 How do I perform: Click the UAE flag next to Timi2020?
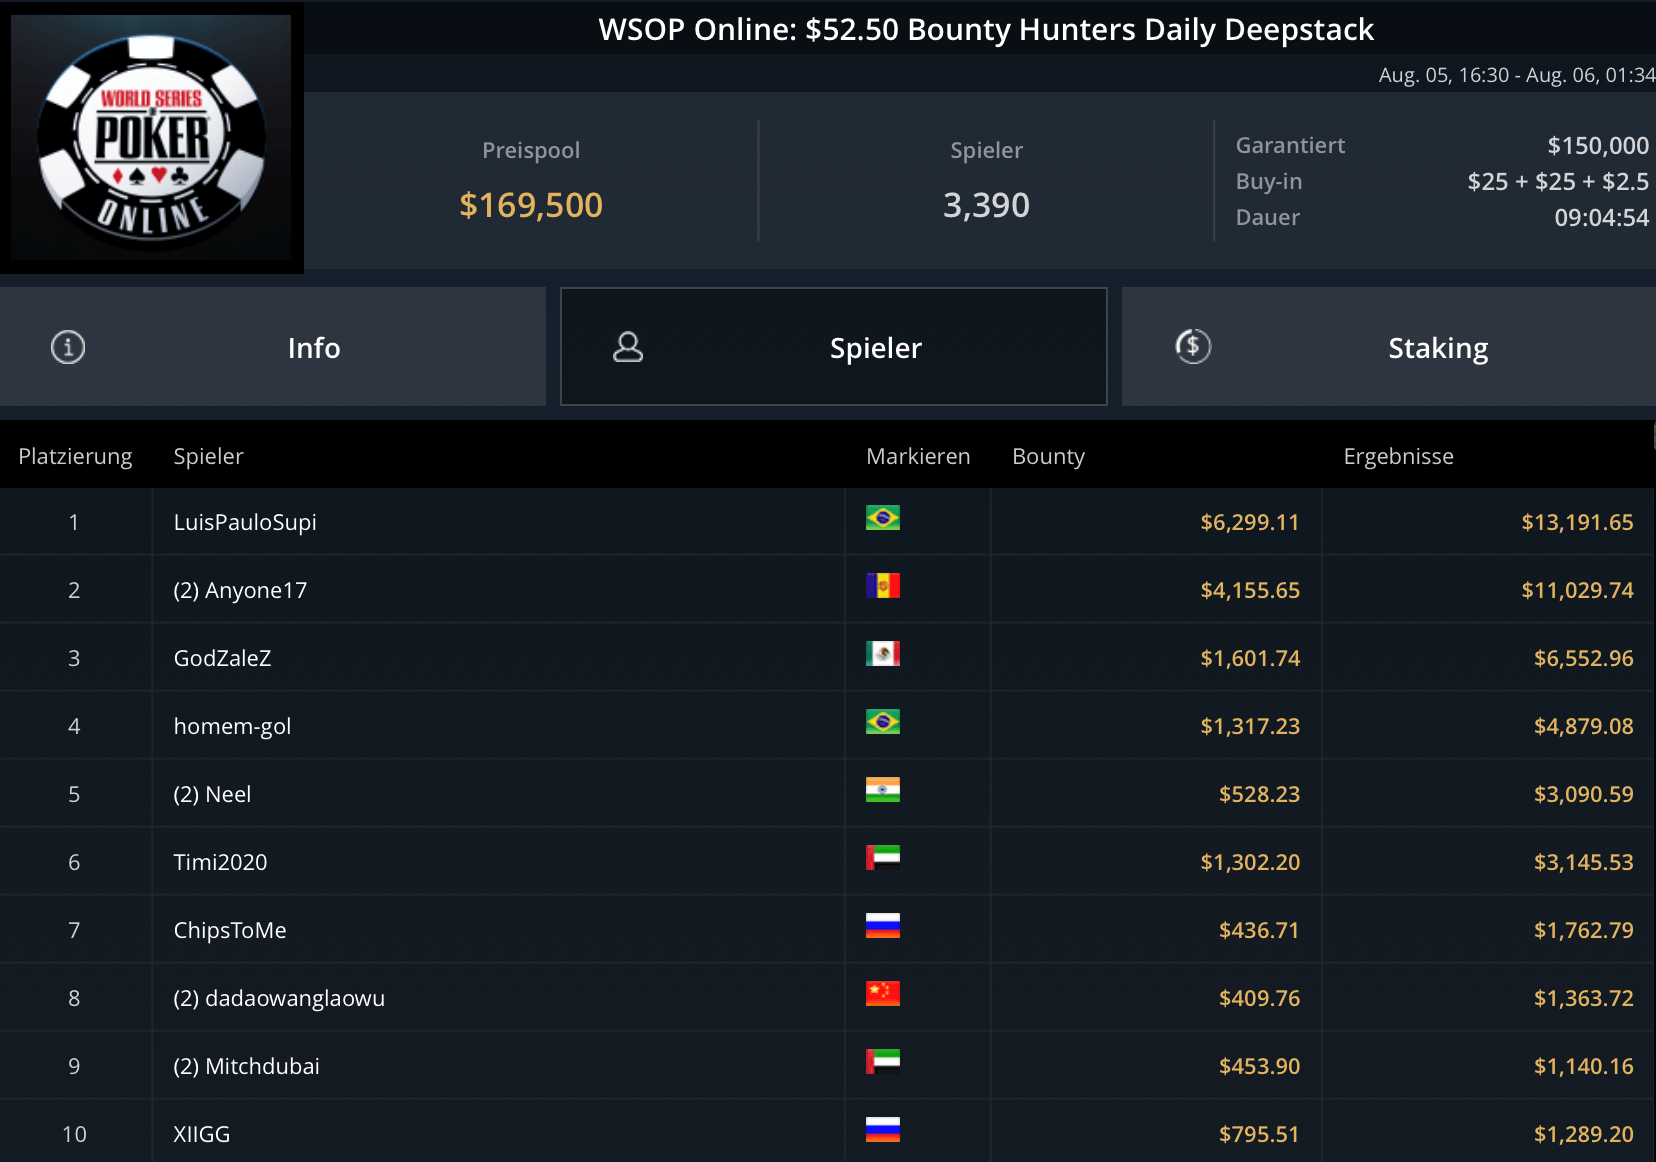882,858
